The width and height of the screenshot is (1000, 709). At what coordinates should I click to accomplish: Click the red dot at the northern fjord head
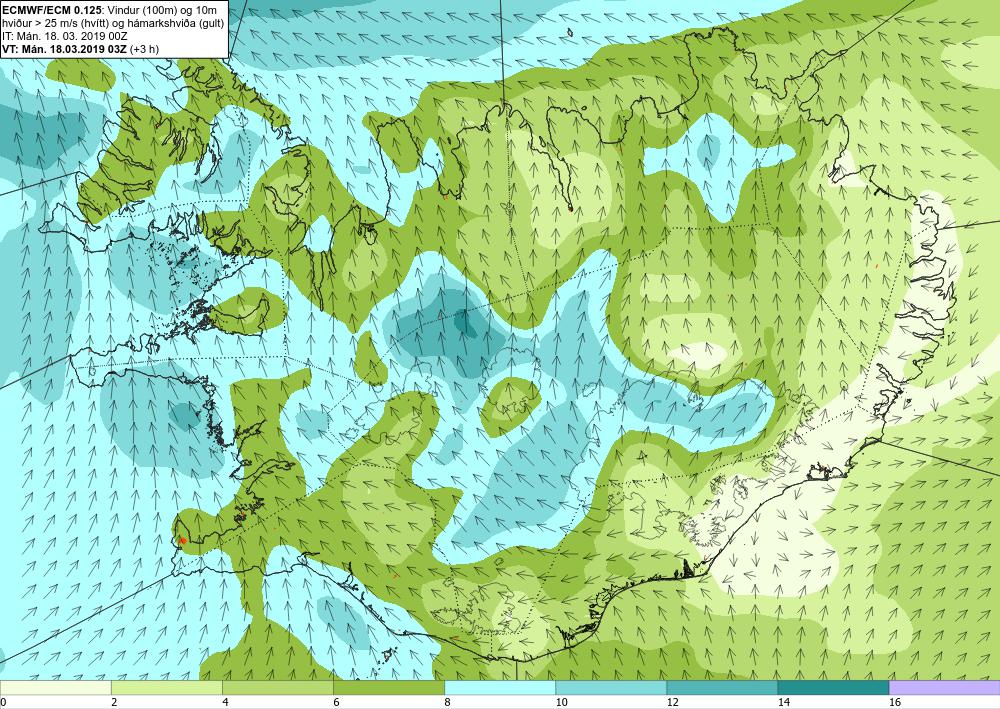click(x=570, y=208)
